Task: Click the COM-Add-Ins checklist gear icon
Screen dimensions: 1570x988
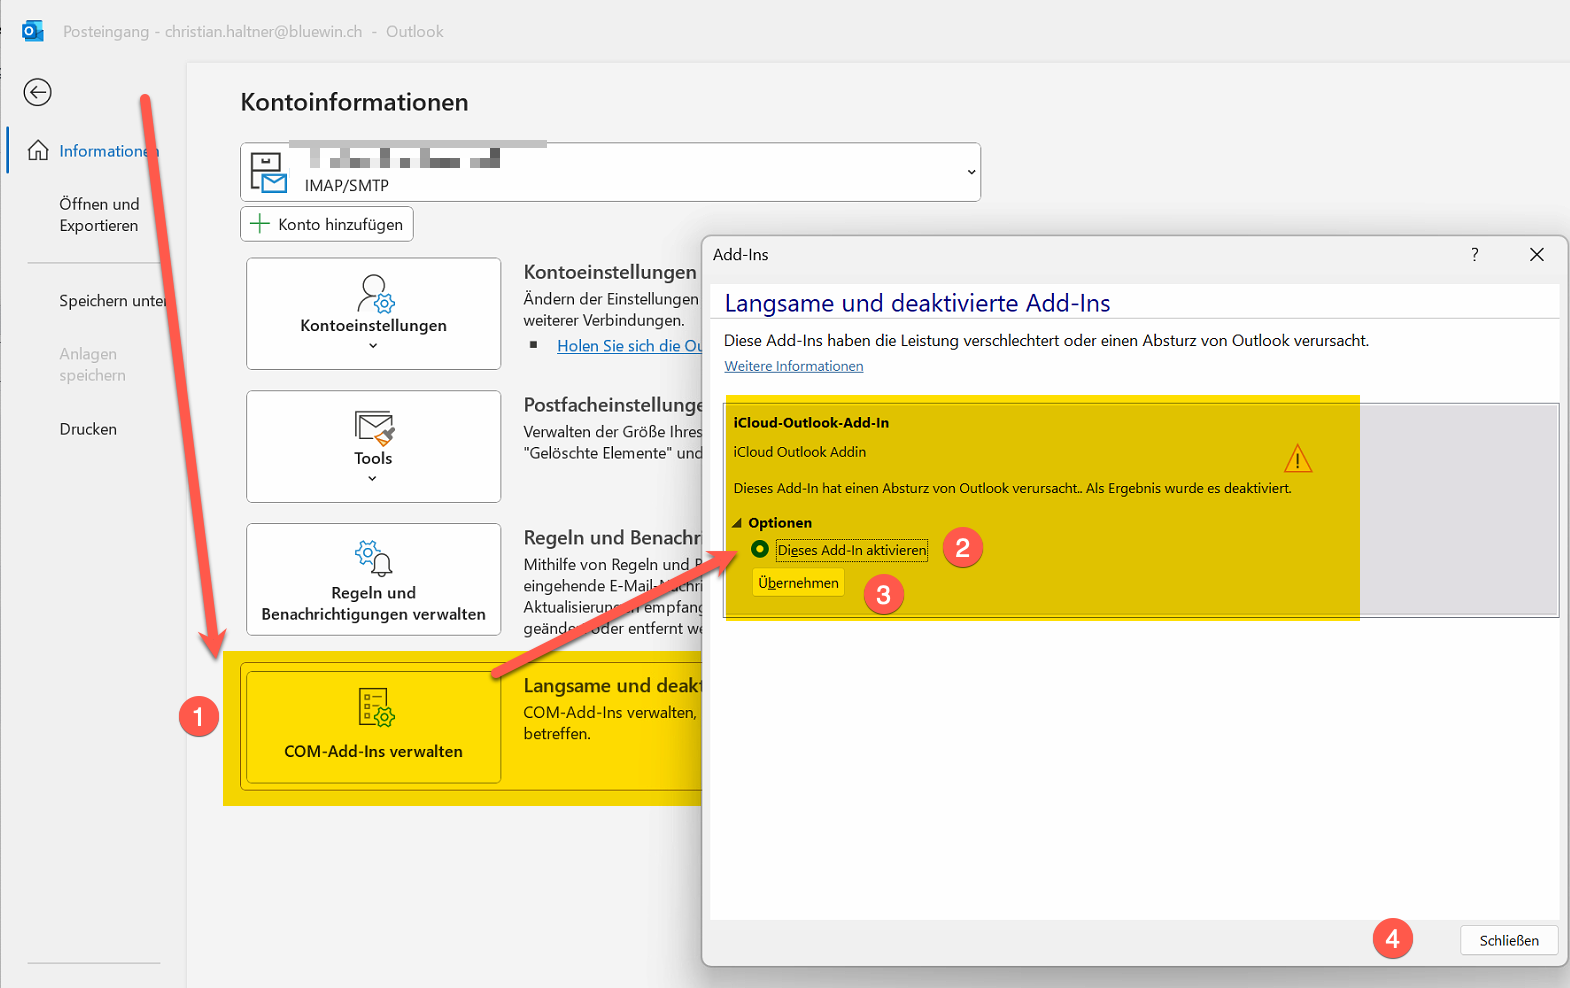Action: 376,707
